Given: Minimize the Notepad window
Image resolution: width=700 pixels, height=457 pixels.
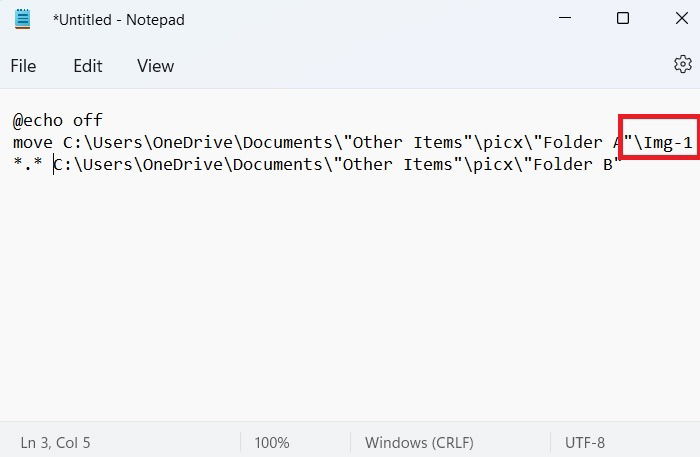Looking at the screenshot, I should tap(565, 18).
